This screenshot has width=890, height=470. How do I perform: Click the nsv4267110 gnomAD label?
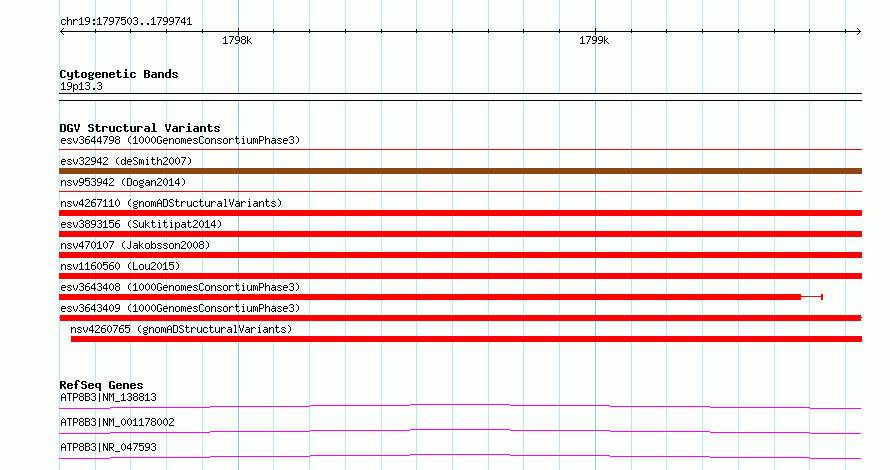pyautogui.click(x=171, y=203)
